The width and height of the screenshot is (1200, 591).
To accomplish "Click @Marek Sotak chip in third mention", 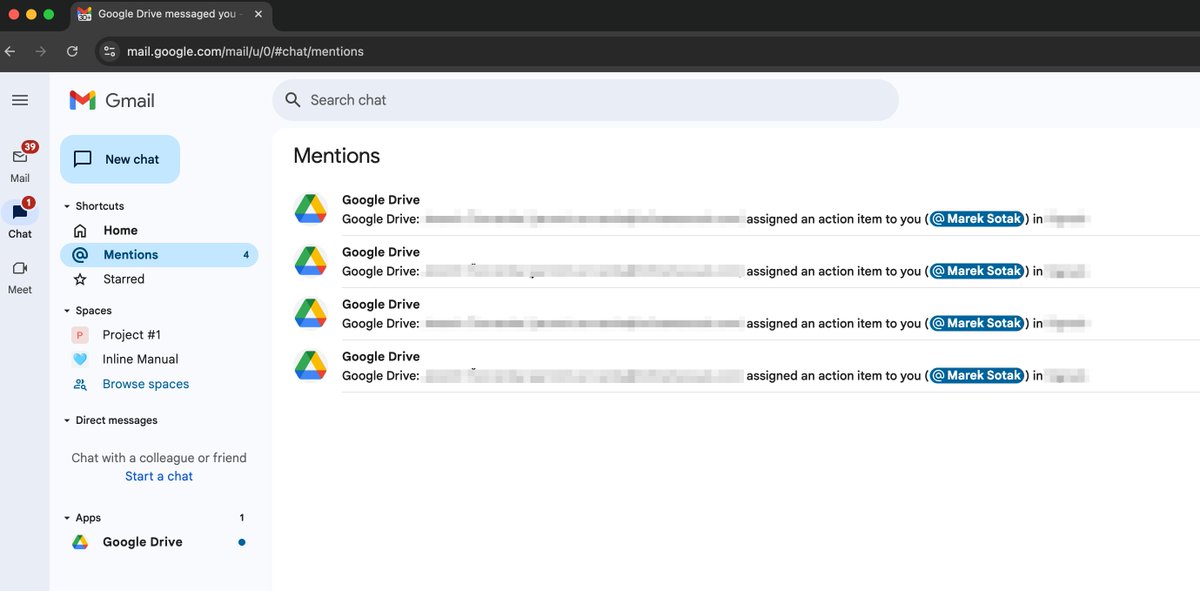I will [x=977, y=323].
